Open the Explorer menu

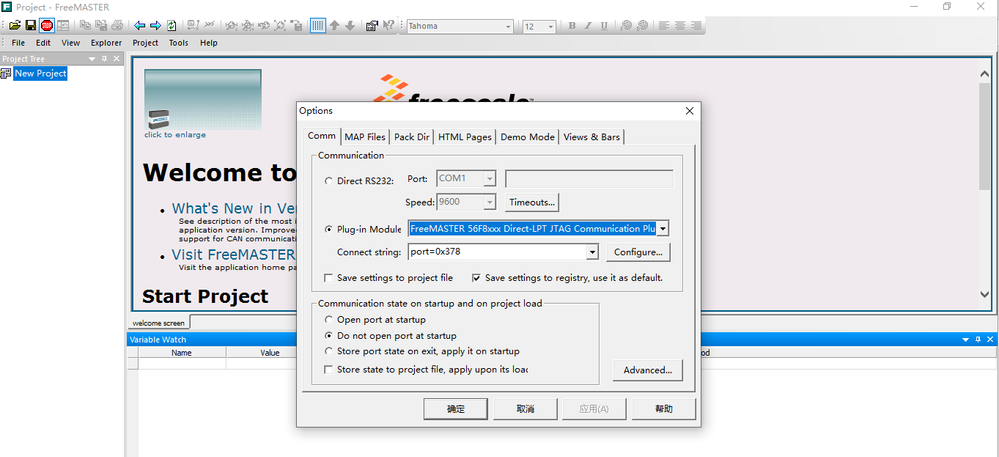point(106,43)
